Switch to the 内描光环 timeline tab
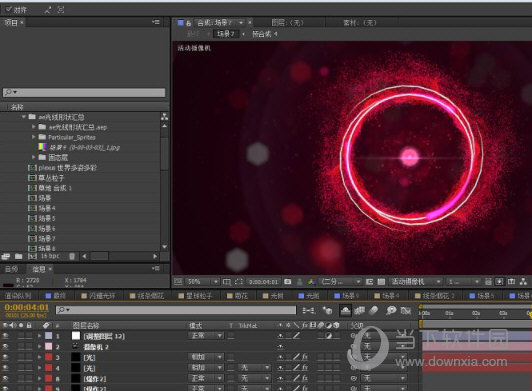This screenshot has width=532, height=391. (99, 296)
